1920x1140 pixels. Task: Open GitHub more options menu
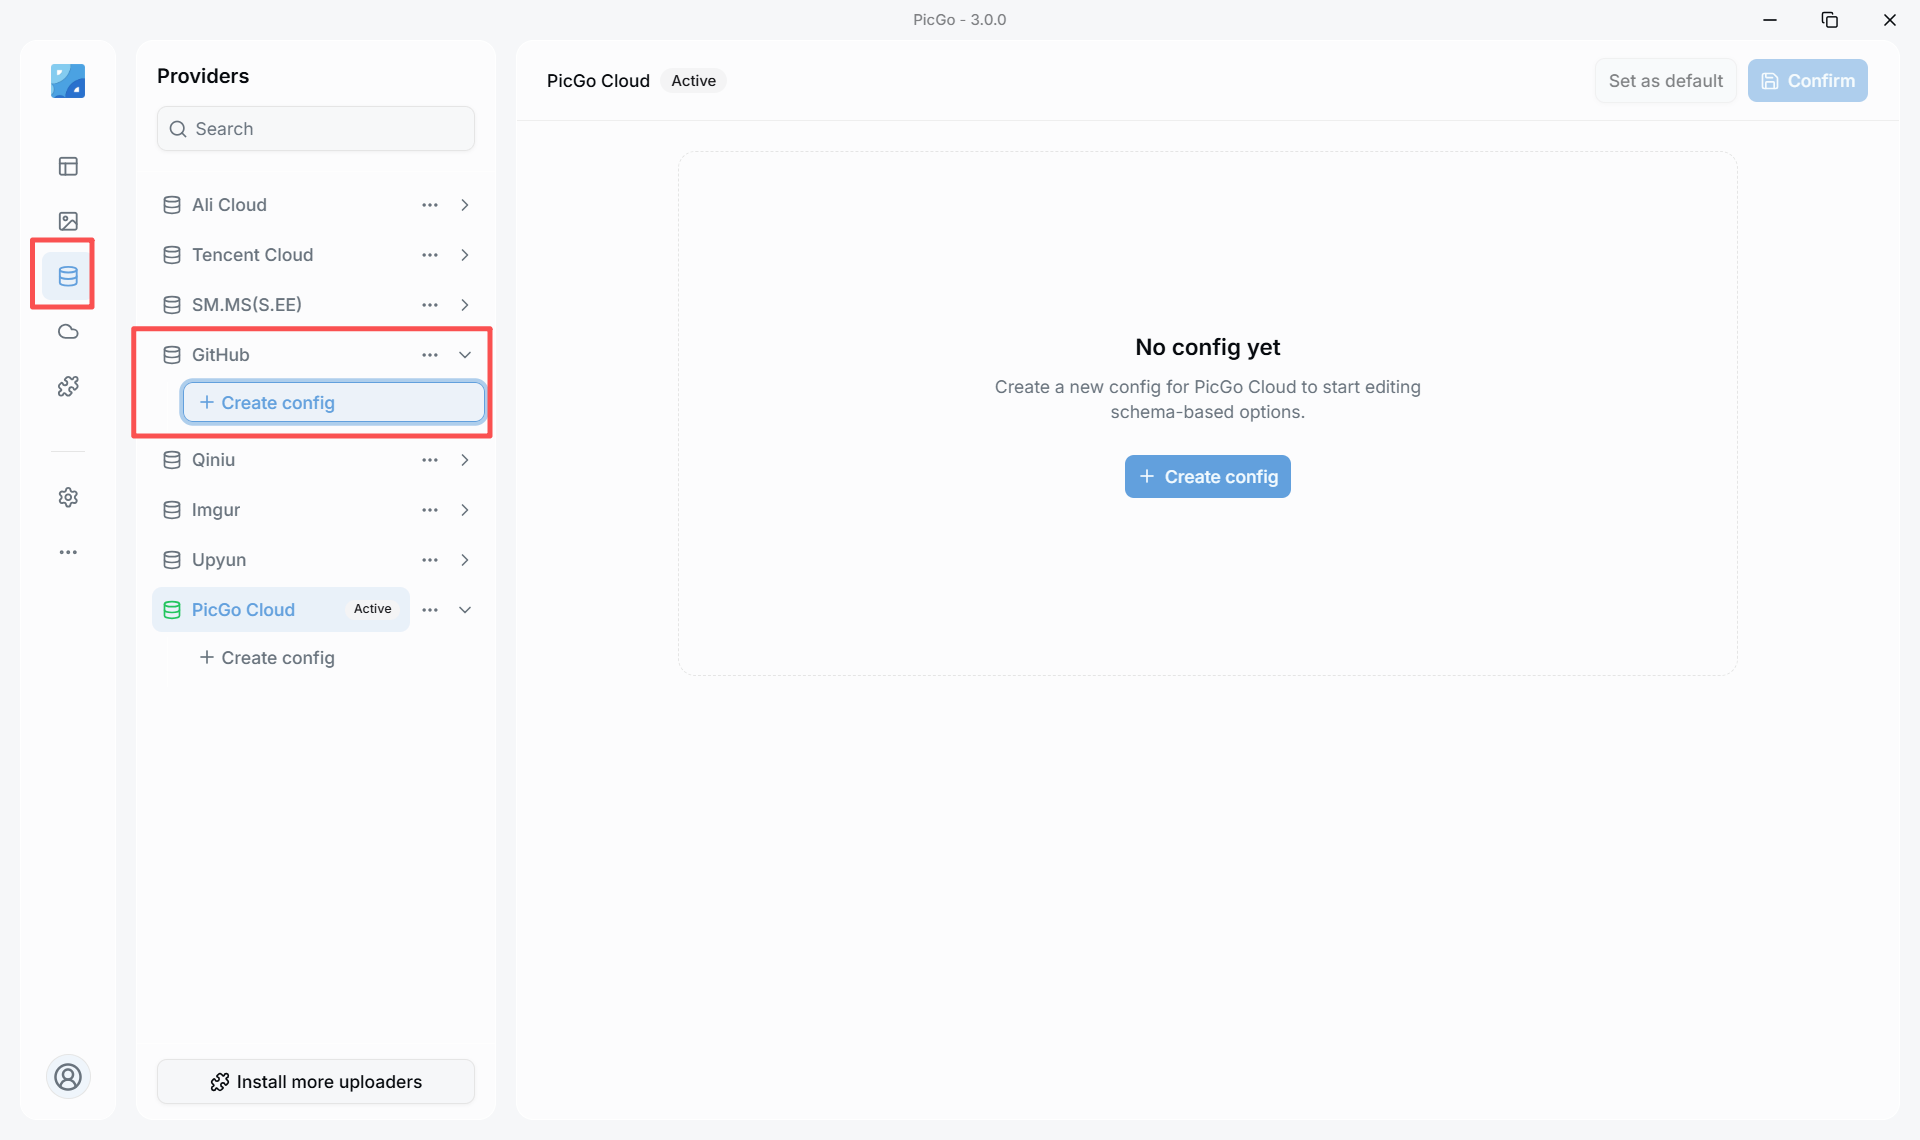[430, 355]
